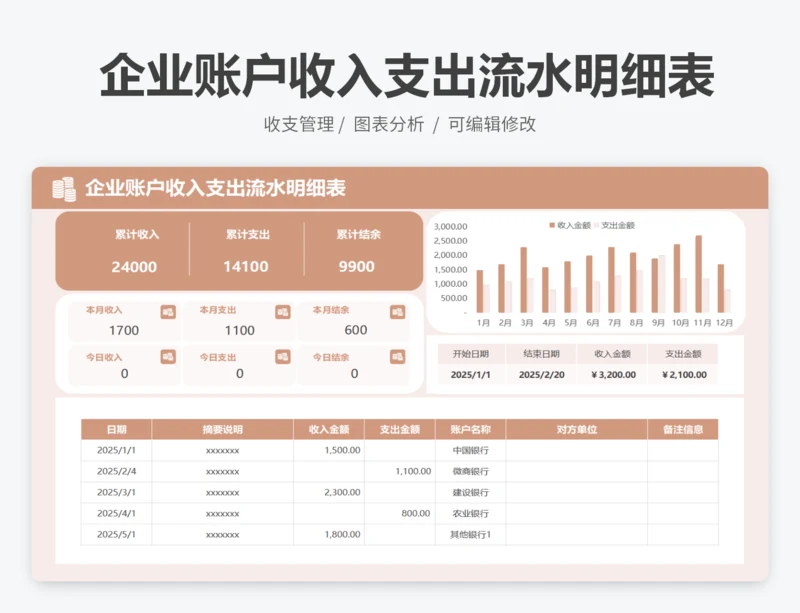Click the 对方单位 column header
Image resolution: width=800 pixels, height=613 pixels.
click(577, 430)
